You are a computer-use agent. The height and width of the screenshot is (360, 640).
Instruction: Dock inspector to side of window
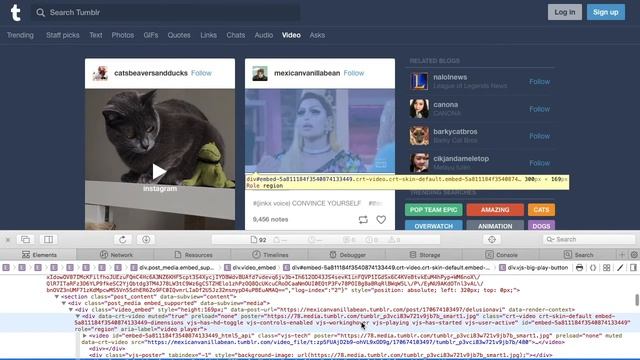pos(49,240)
